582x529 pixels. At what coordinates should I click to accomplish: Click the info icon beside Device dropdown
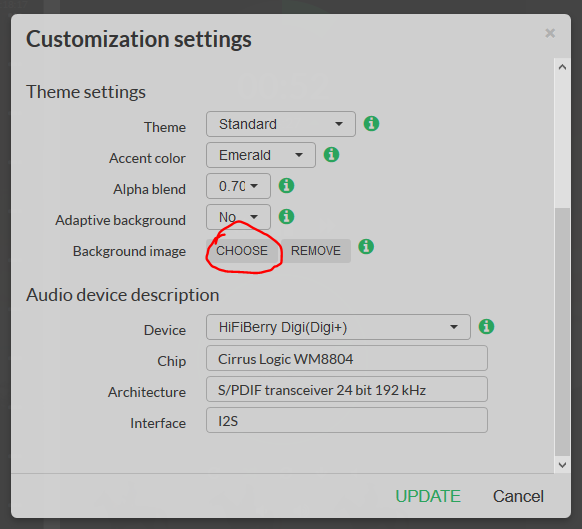pyautogui.click(x=486, y=326)
